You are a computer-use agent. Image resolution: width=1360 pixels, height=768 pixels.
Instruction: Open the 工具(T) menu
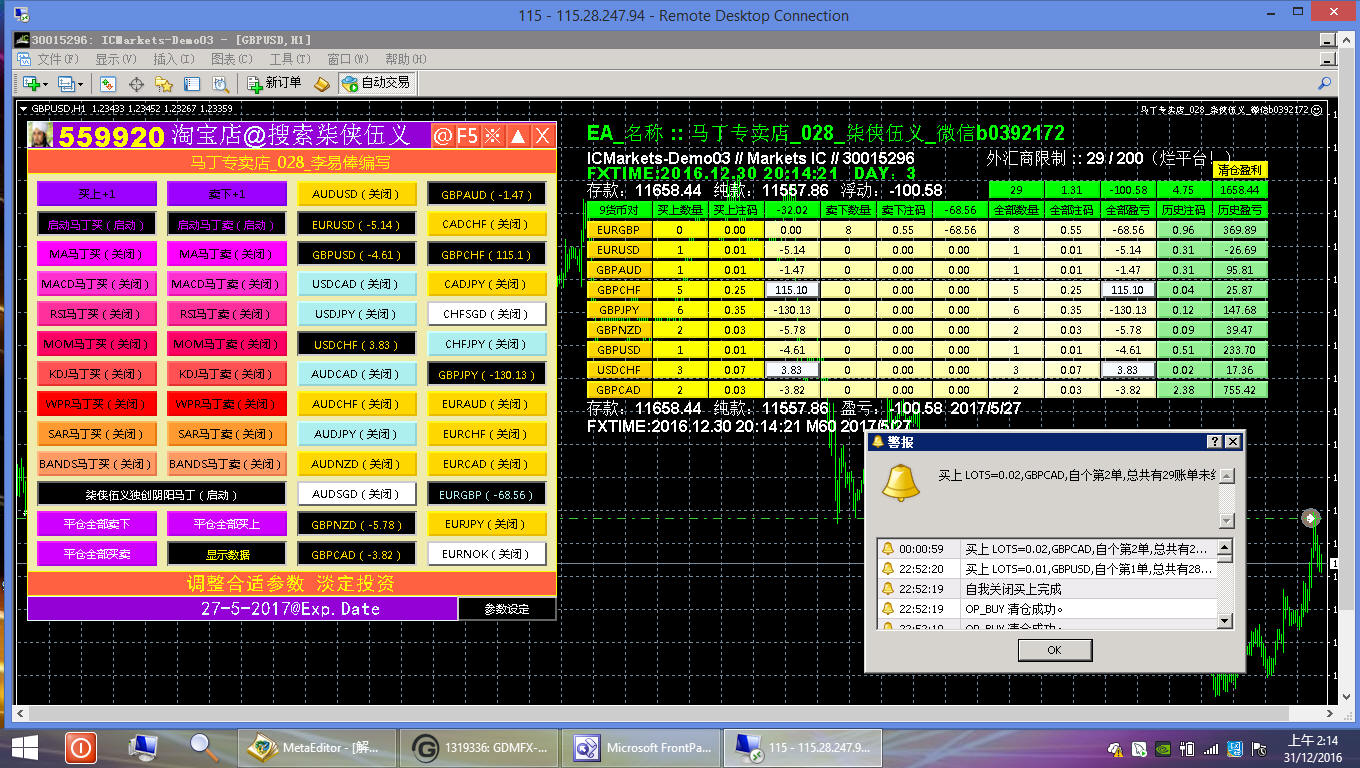pyautogui.click(x=289, y=59)
